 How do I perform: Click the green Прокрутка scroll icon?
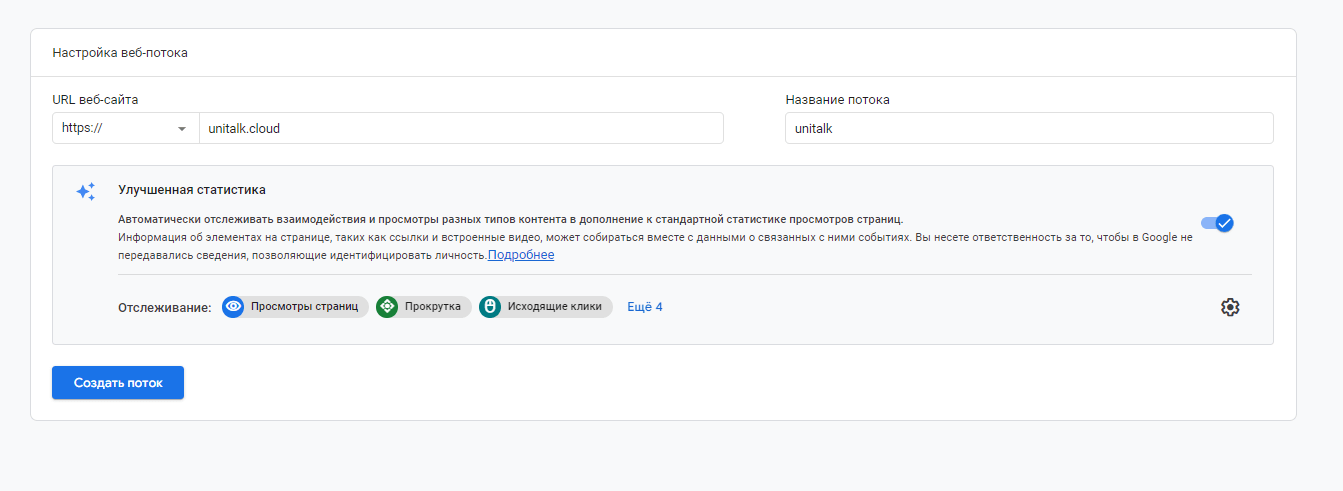[x=387, y=307]
